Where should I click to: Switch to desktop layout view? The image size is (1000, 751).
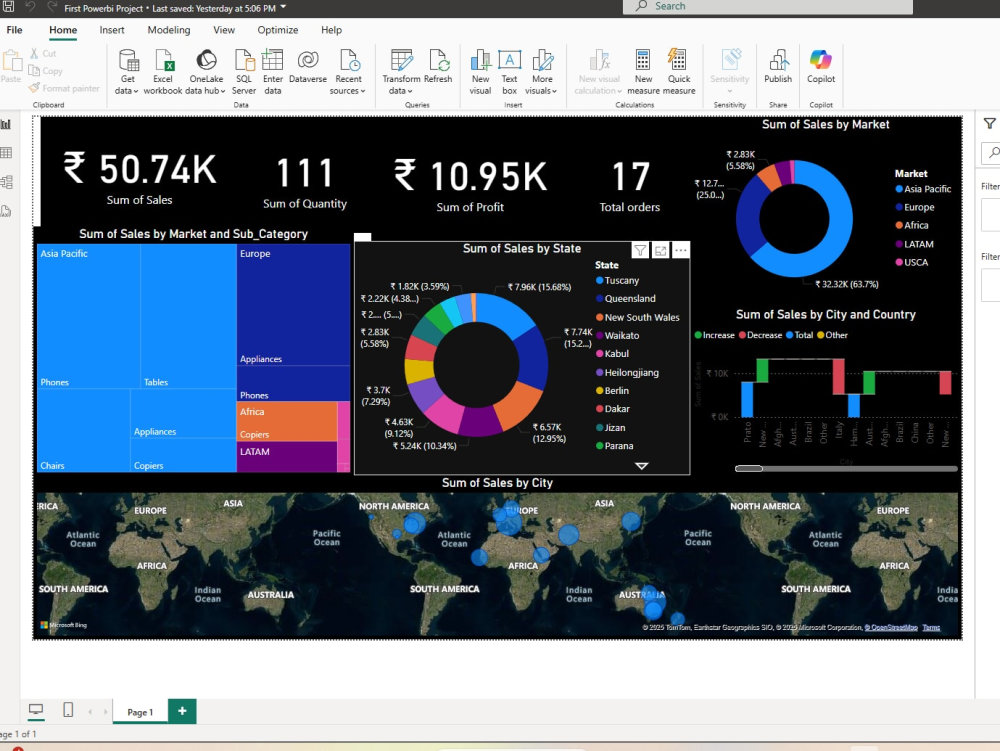[x=36, y=710]
